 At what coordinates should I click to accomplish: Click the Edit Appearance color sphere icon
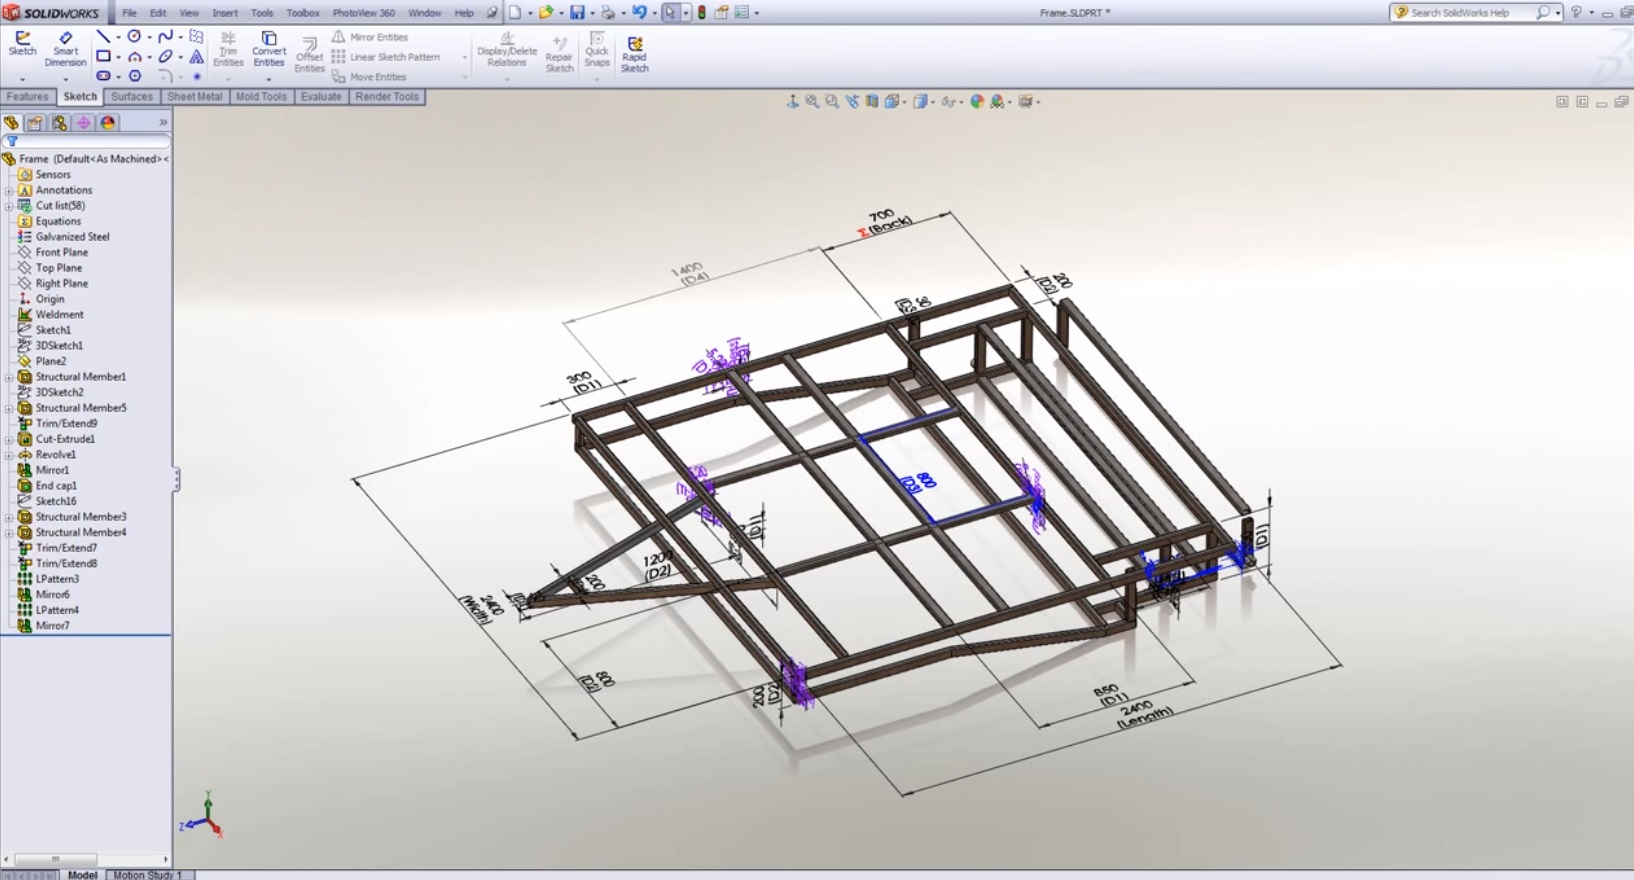(977, 102)
